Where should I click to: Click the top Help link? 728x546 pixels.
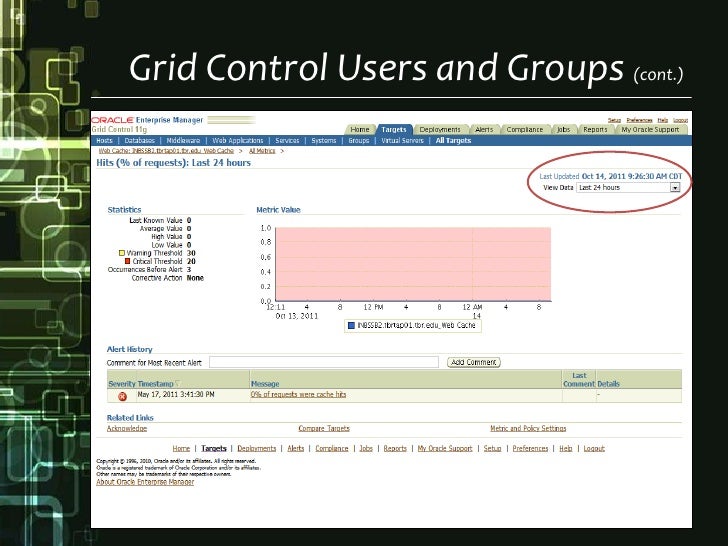(x=663, y=120)
